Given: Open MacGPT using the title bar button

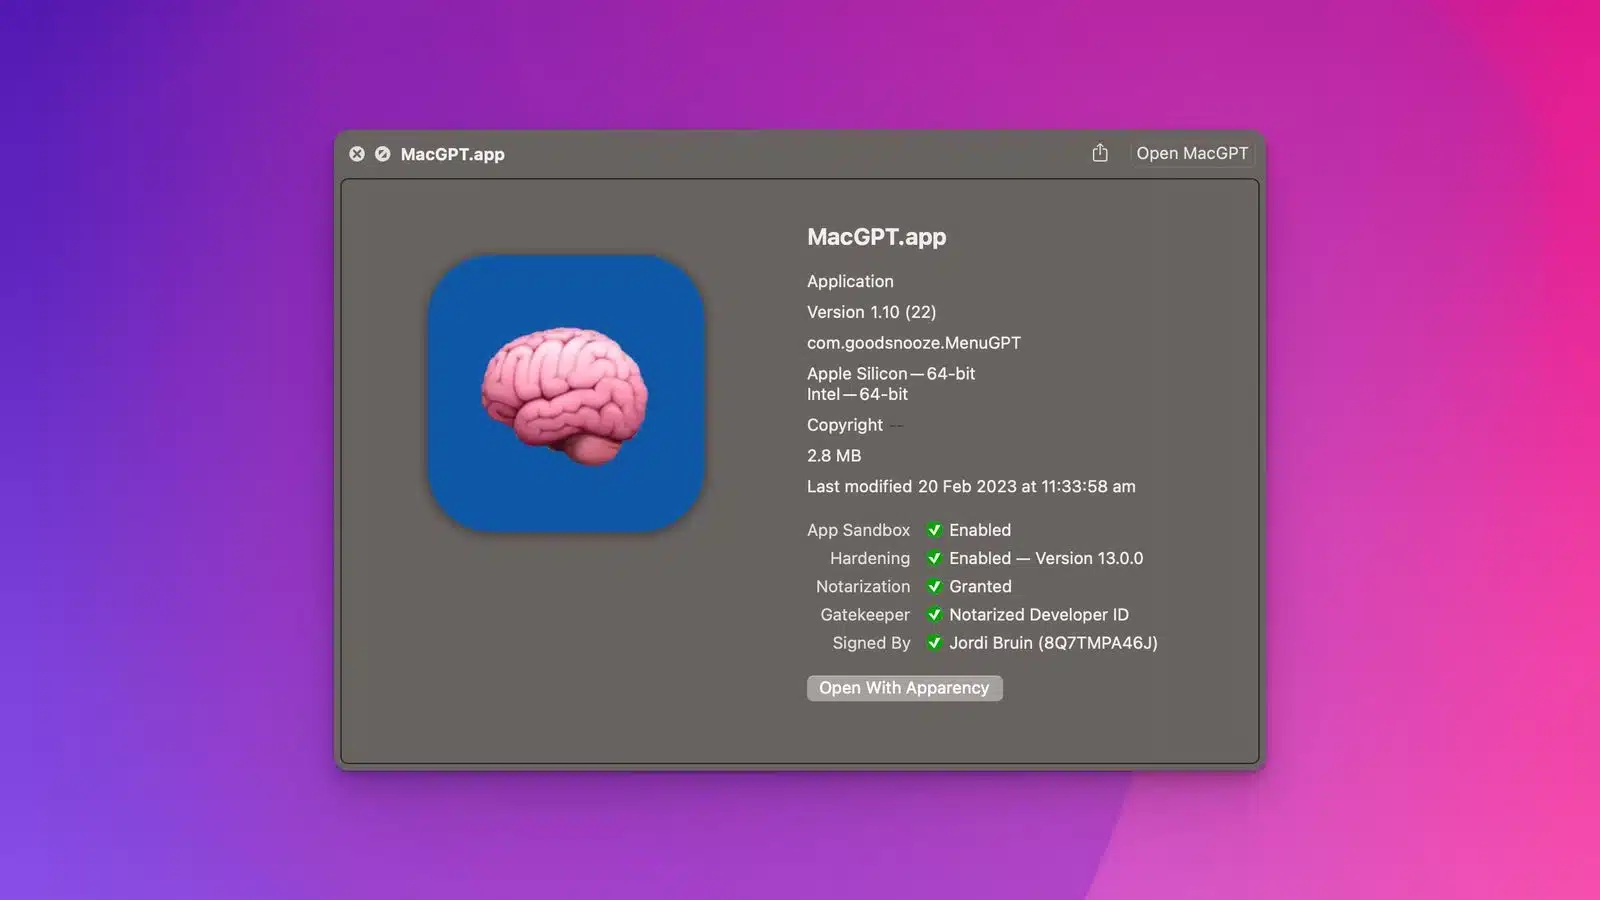Looking at the screenshot, I should tap(1192, 153).
